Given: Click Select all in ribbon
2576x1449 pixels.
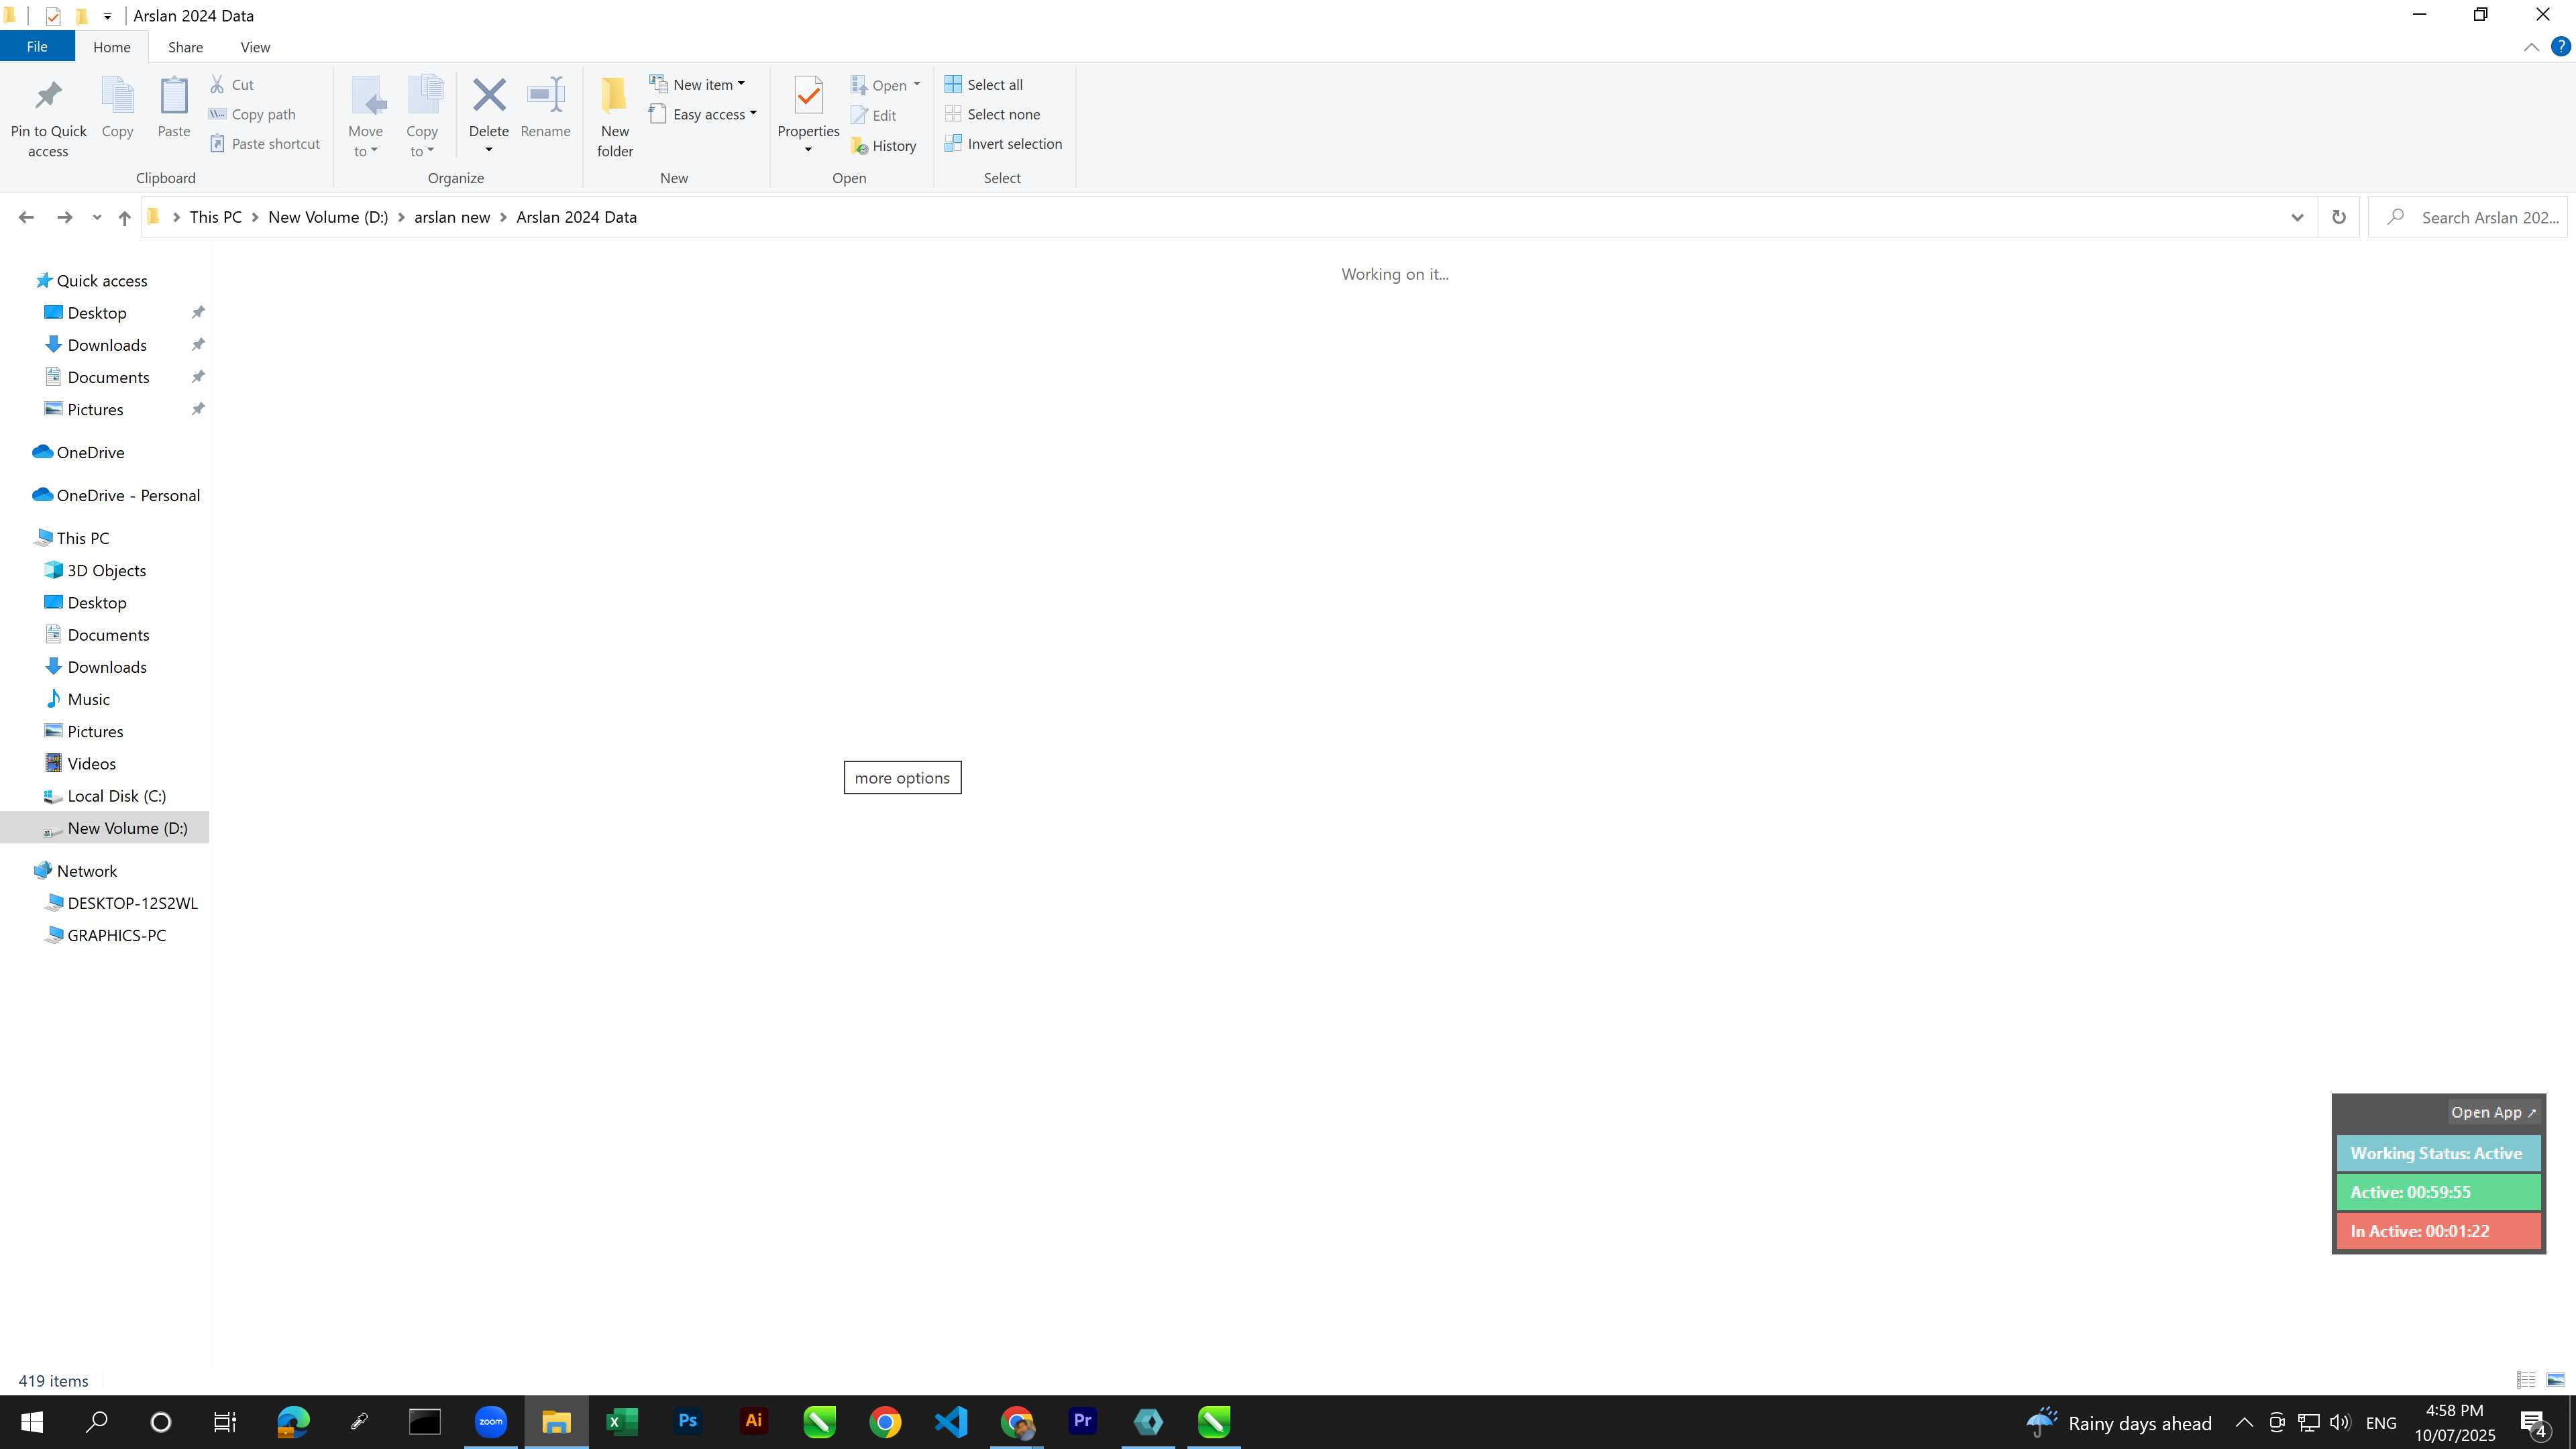Looking at the screenshot, I should pyautogui.click(x=984, y=85).
